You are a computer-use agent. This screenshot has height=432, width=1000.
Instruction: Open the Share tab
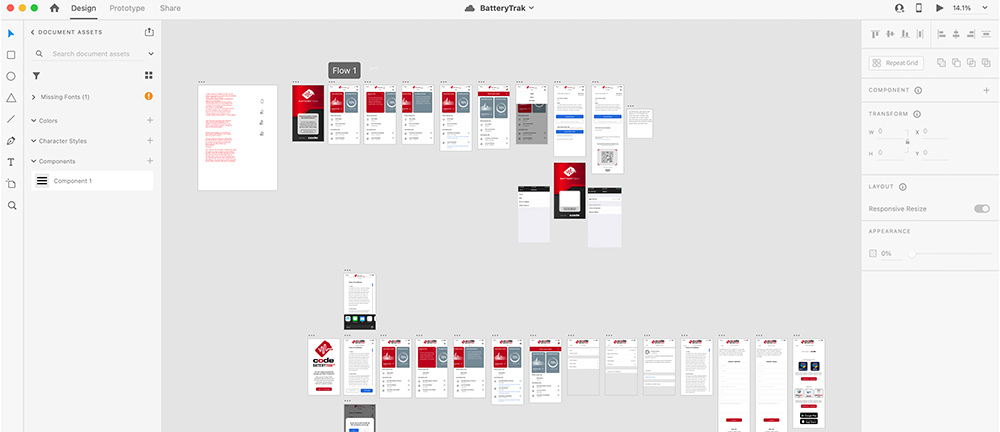pos(170,8)
